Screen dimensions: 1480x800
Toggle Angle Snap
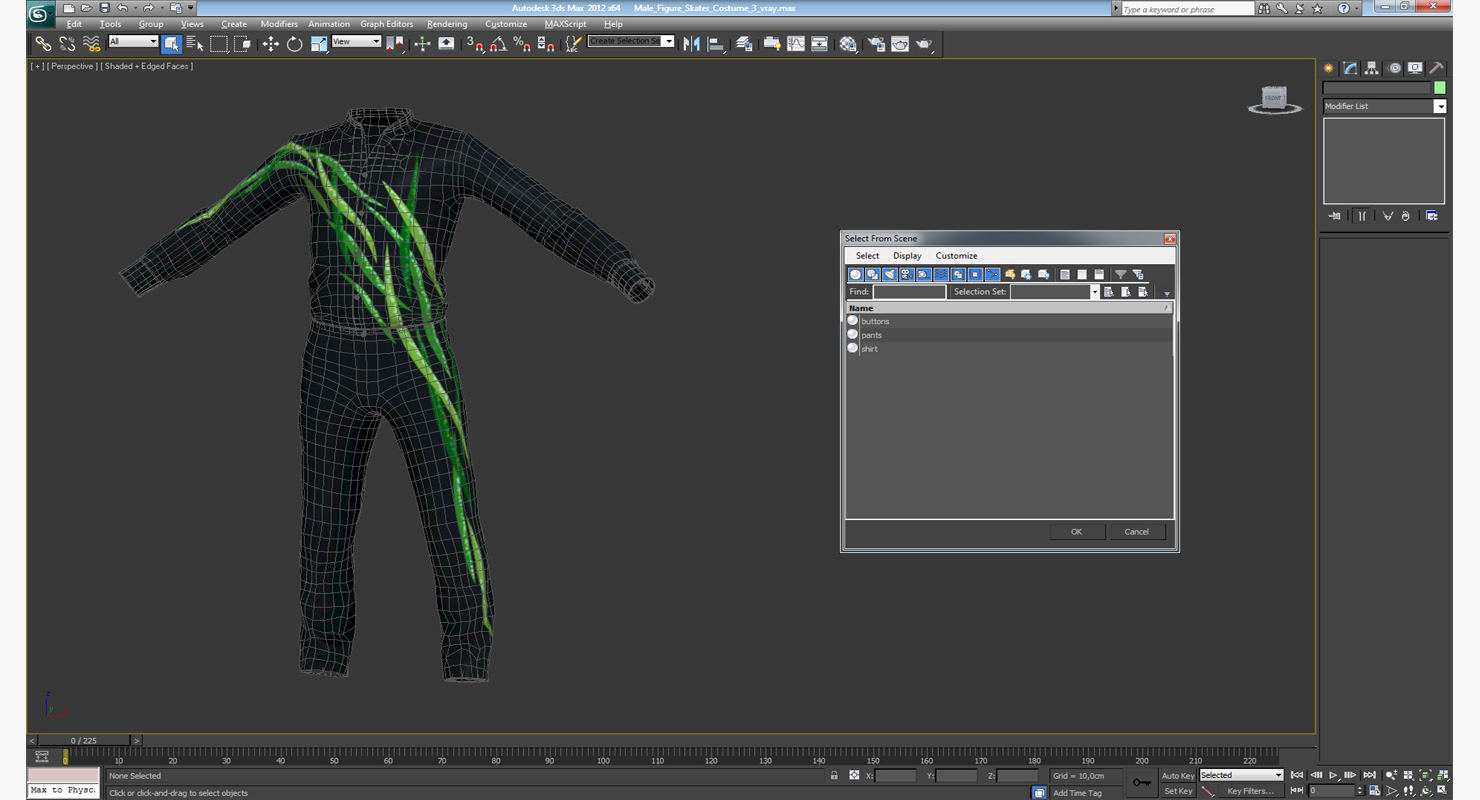click(498, 44)
